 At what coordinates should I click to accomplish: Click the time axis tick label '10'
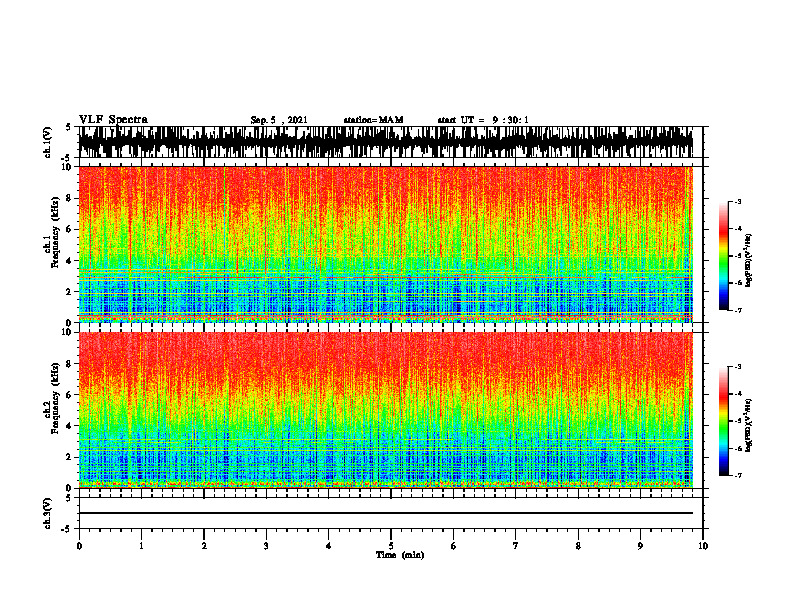point(703,546)
